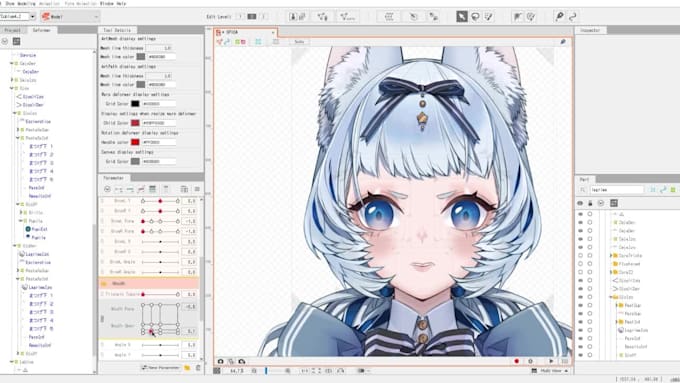680x383 pixels.
Task: Click the Angle Y parameter slider
Action: tap(160, 355)
